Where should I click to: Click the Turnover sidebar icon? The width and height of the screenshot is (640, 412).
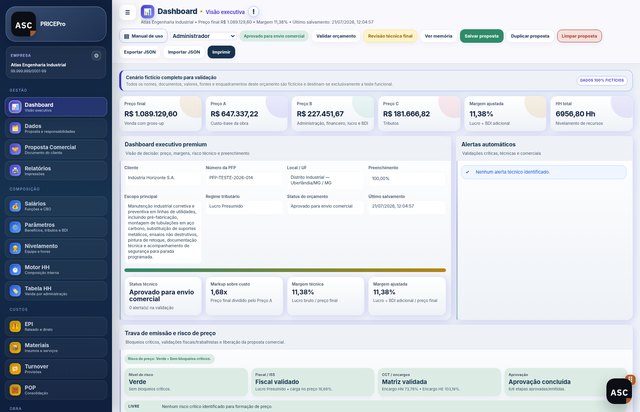click(x=15, y=369)
